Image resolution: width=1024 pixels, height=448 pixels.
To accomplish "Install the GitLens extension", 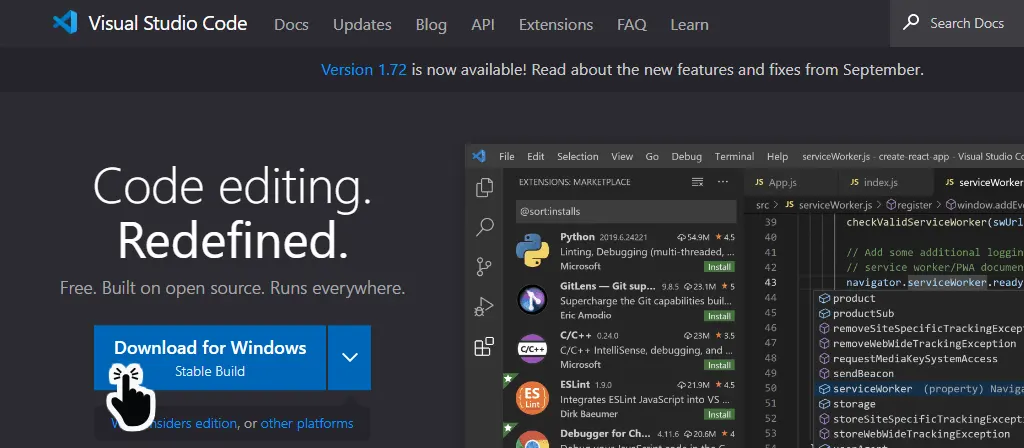I will [719, 316].
